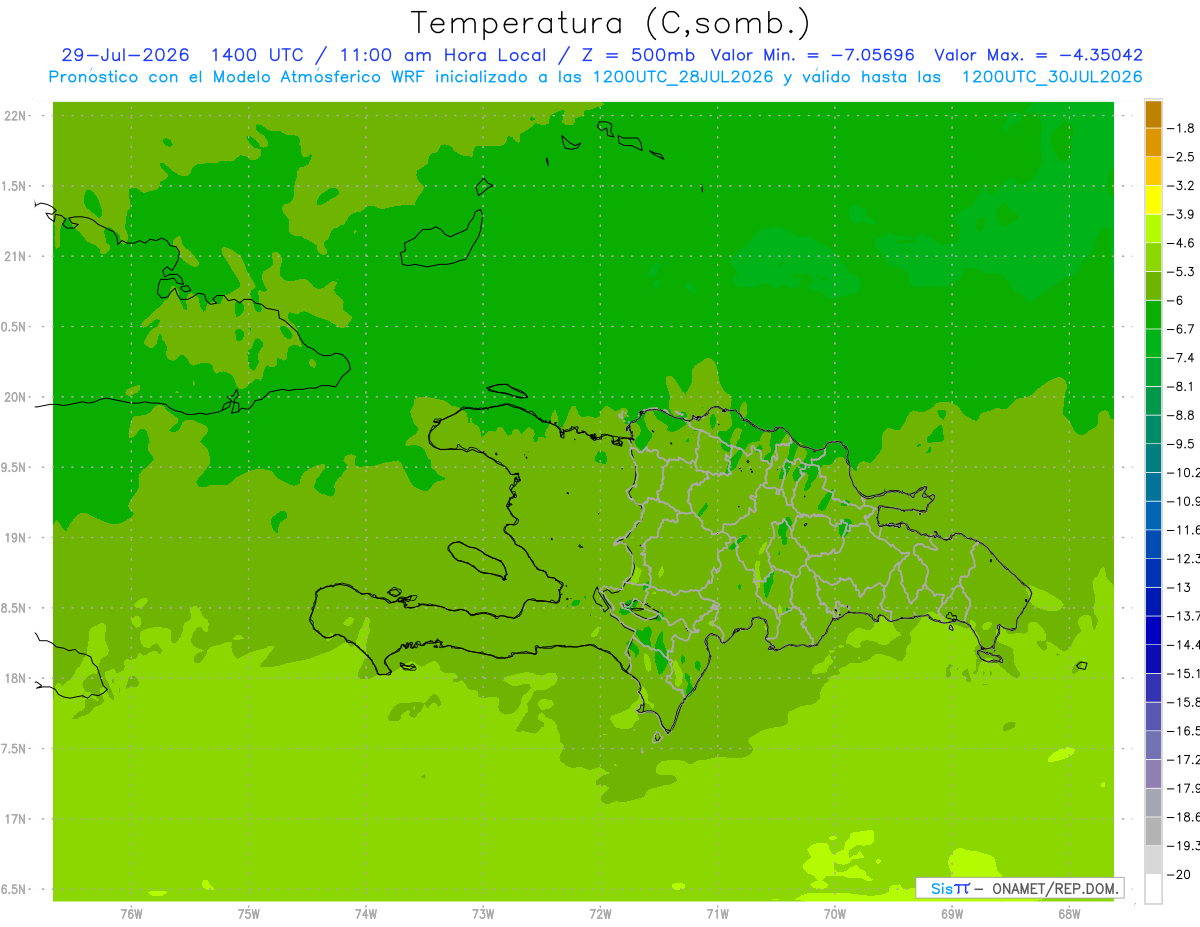Click the "75W" longitude label
Viewport: 1200px width, 927px height.
pos(249,913)
